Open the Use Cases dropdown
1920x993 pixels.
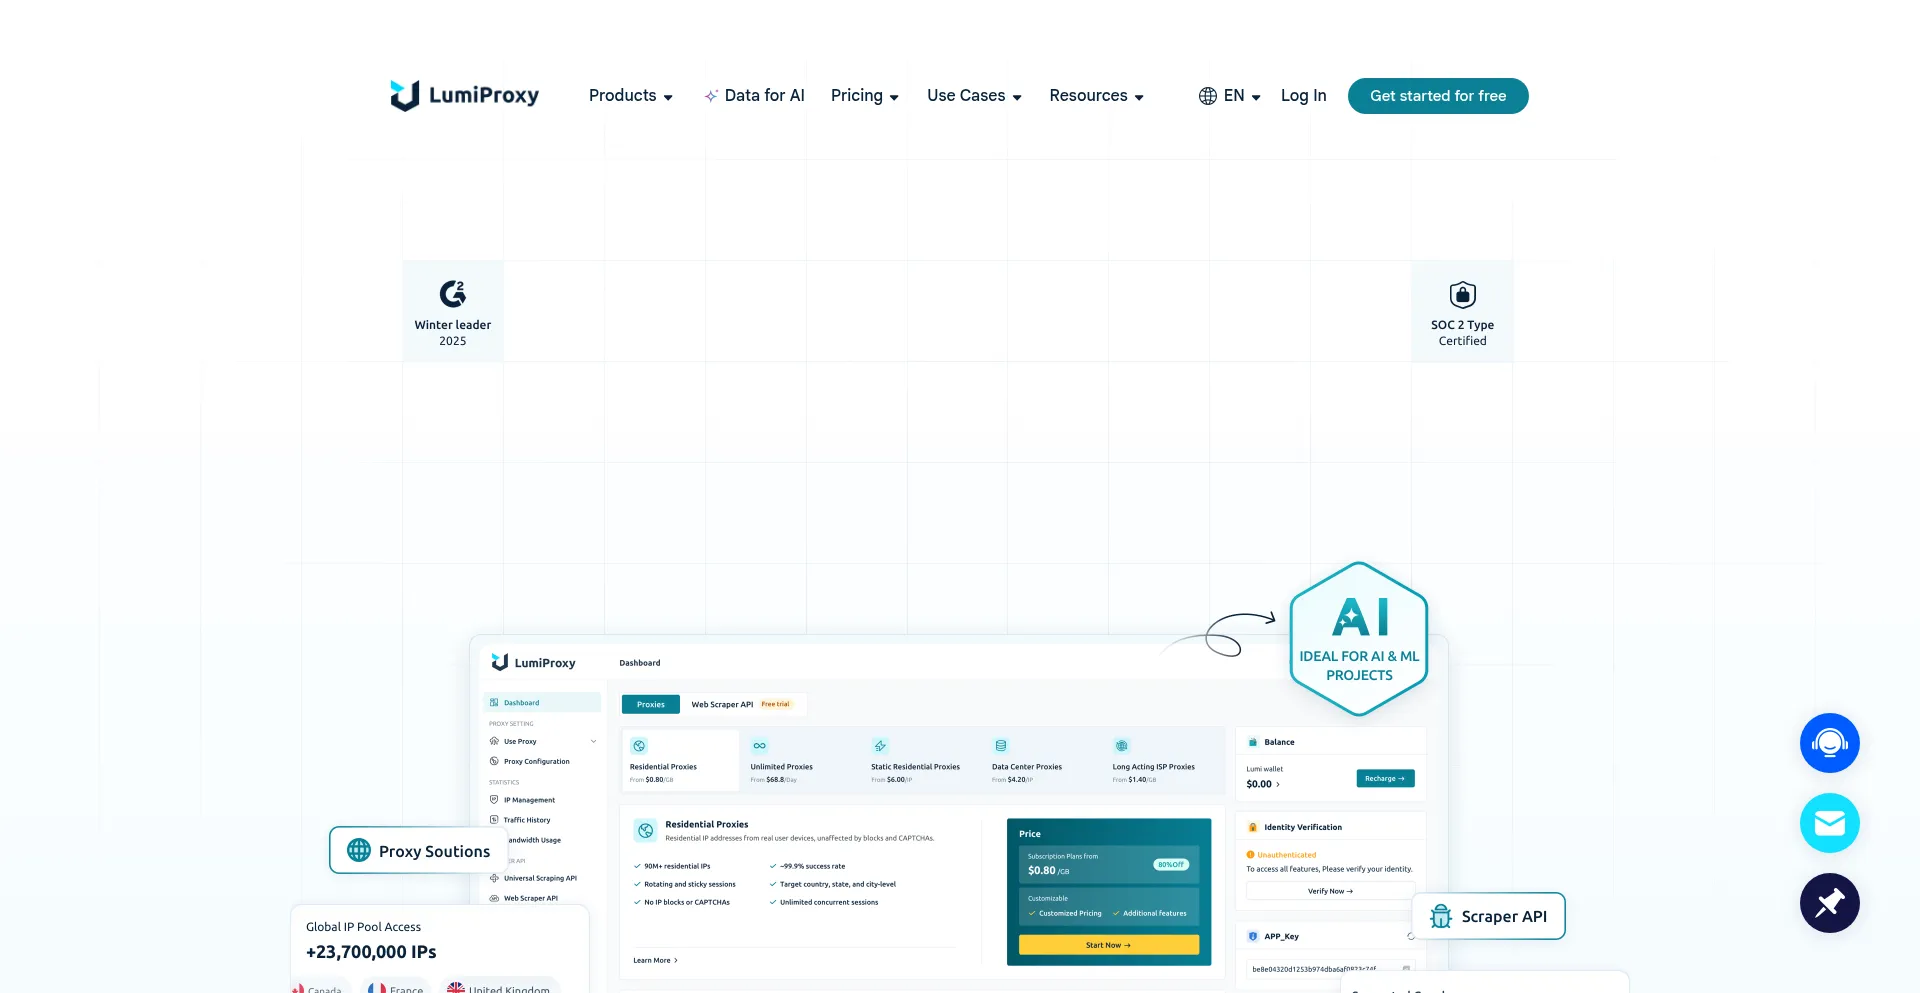pyautogui.click(x=974, y=96)
